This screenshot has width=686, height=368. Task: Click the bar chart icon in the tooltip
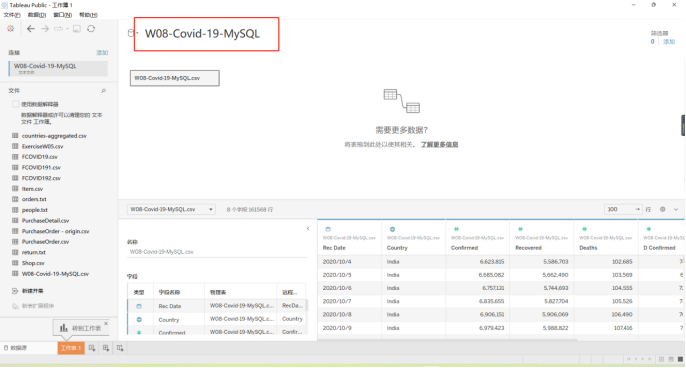coord(64,327)
